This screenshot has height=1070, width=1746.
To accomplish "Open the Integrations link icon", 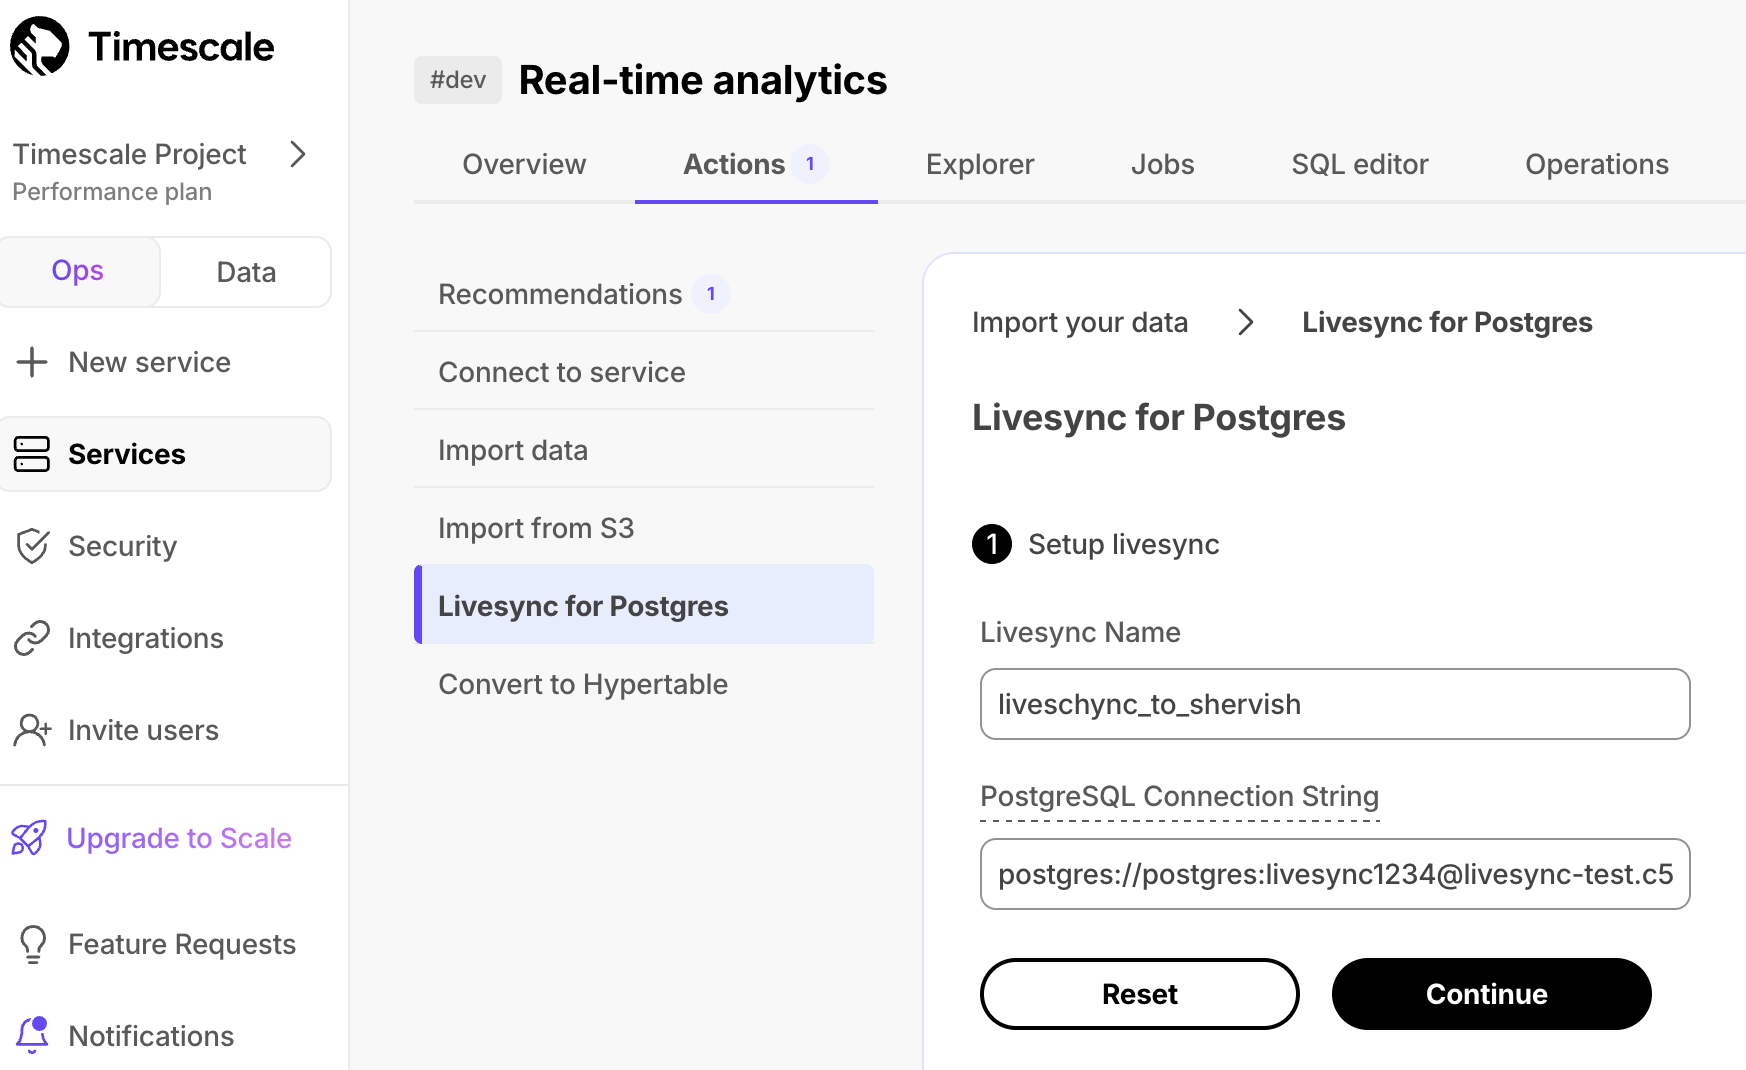I will click(33, 638).
